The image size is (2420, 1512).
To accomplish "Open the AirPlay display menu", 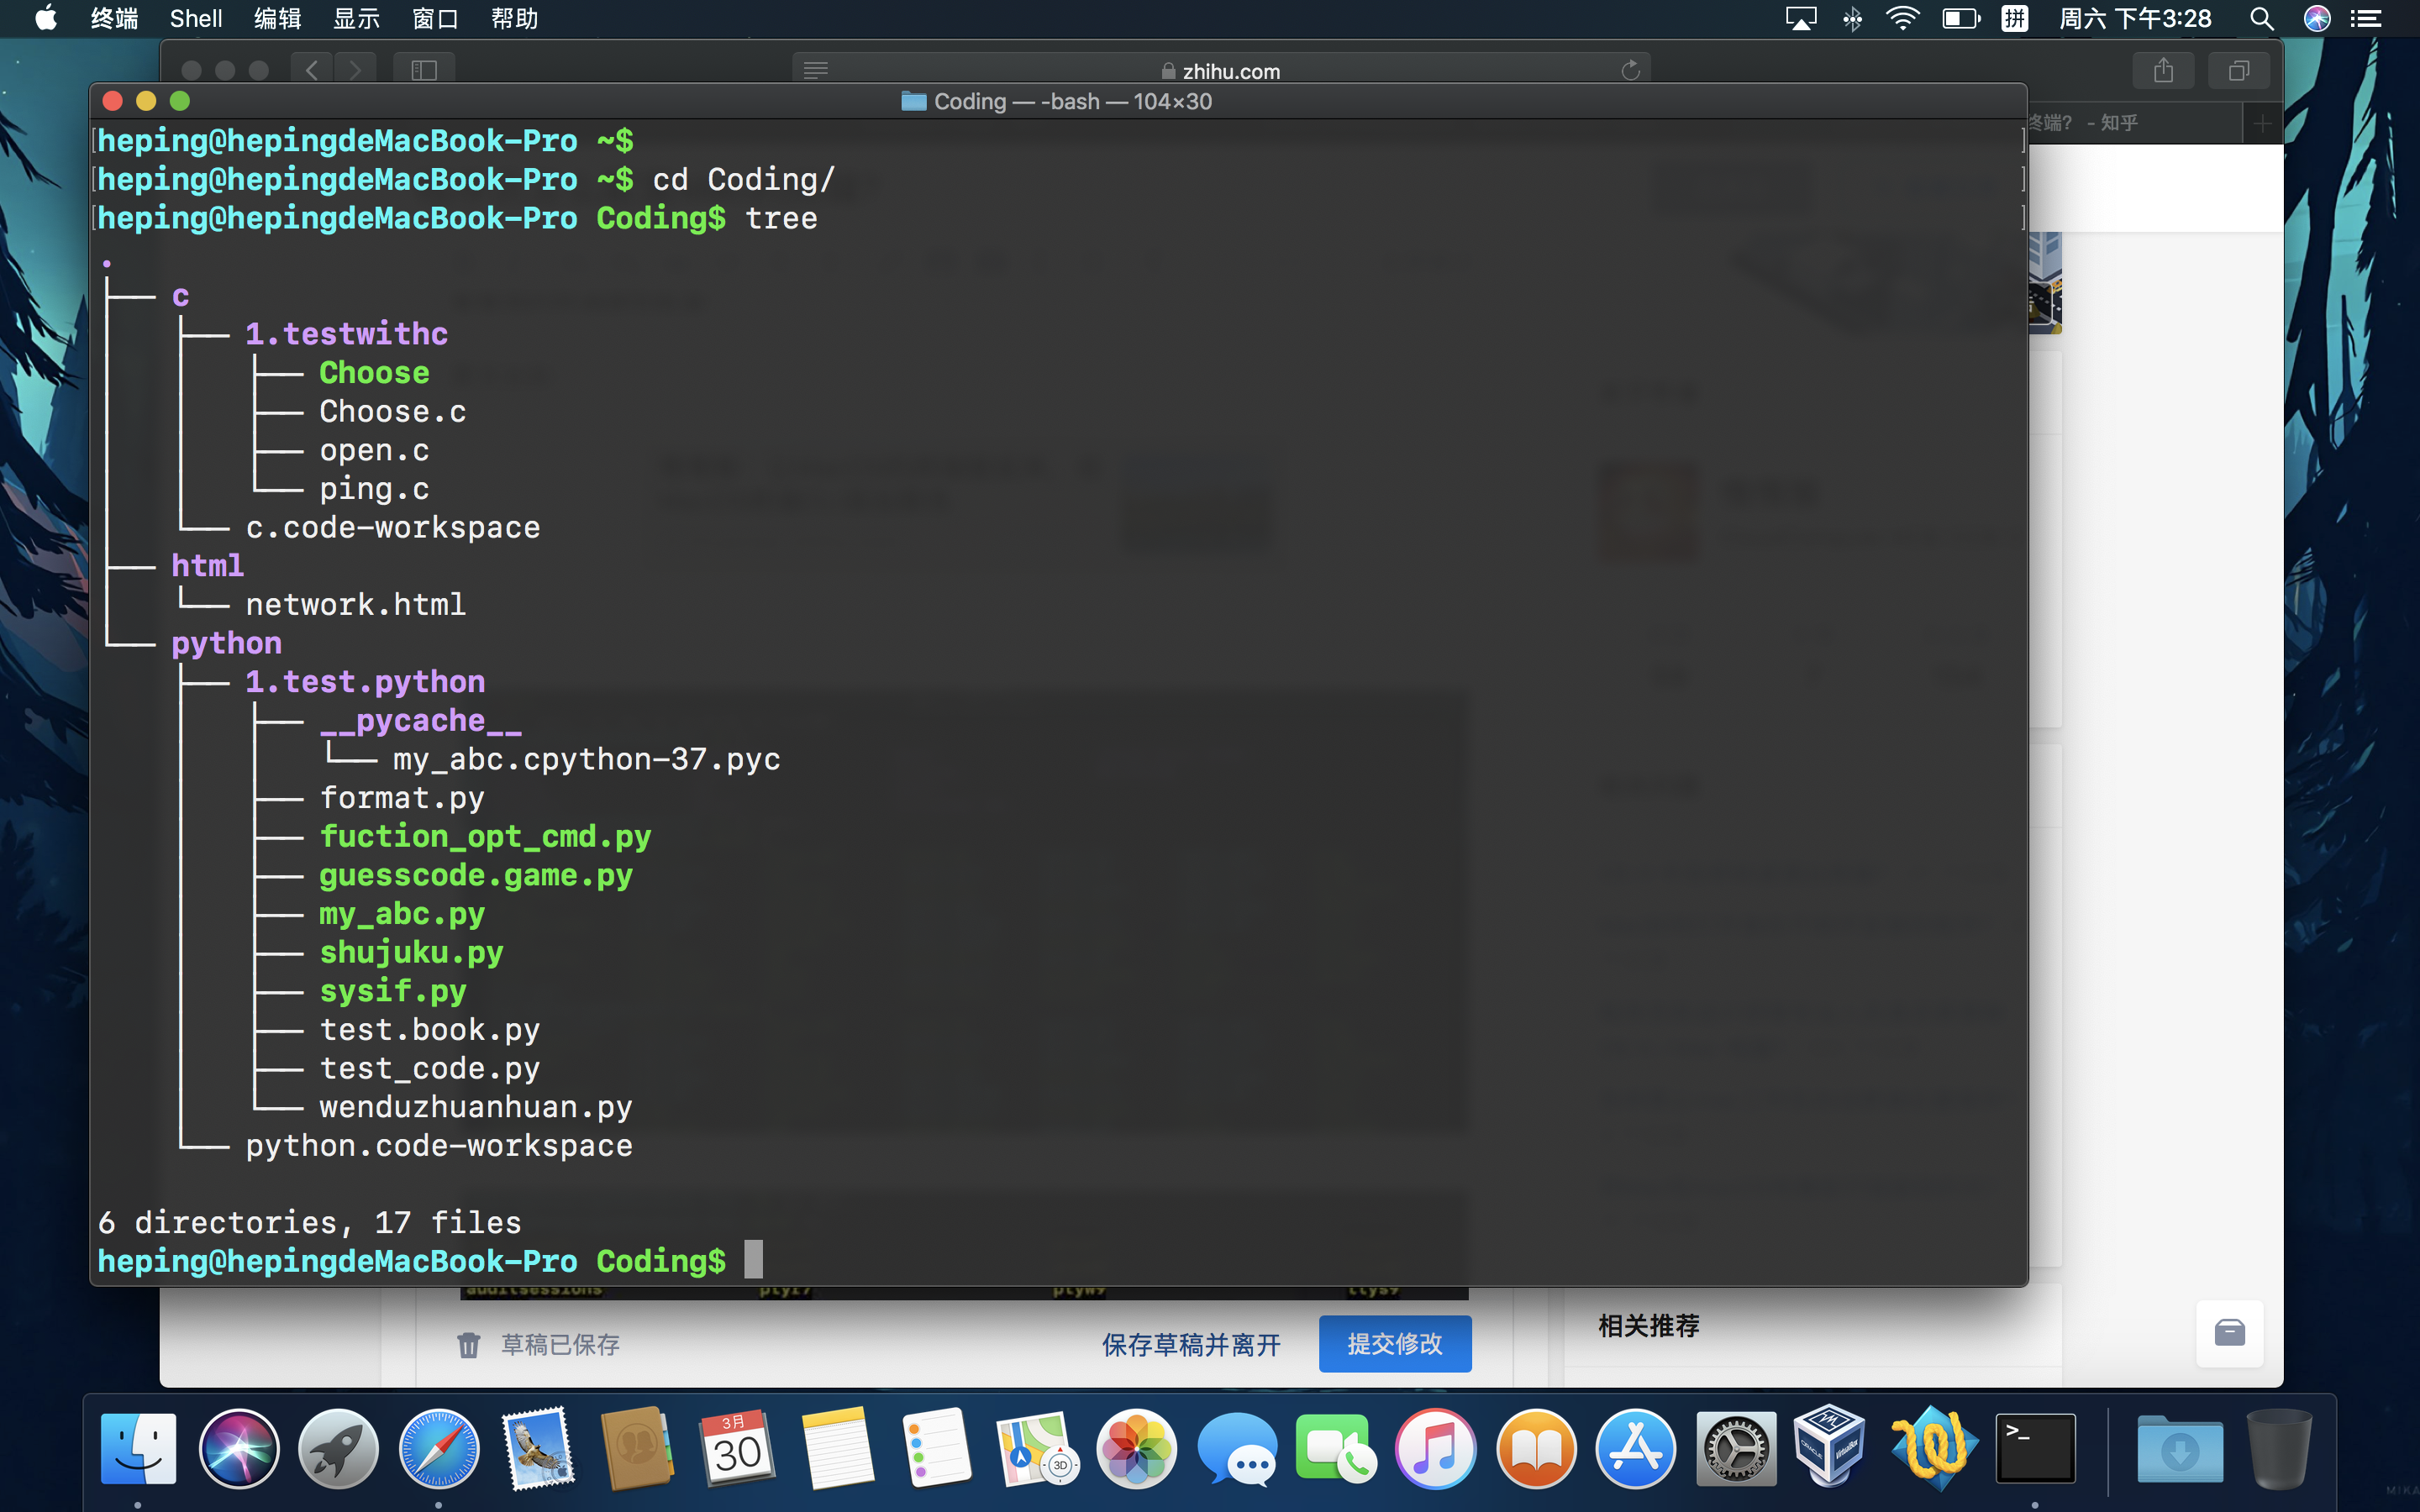I will pos(1801,19).
